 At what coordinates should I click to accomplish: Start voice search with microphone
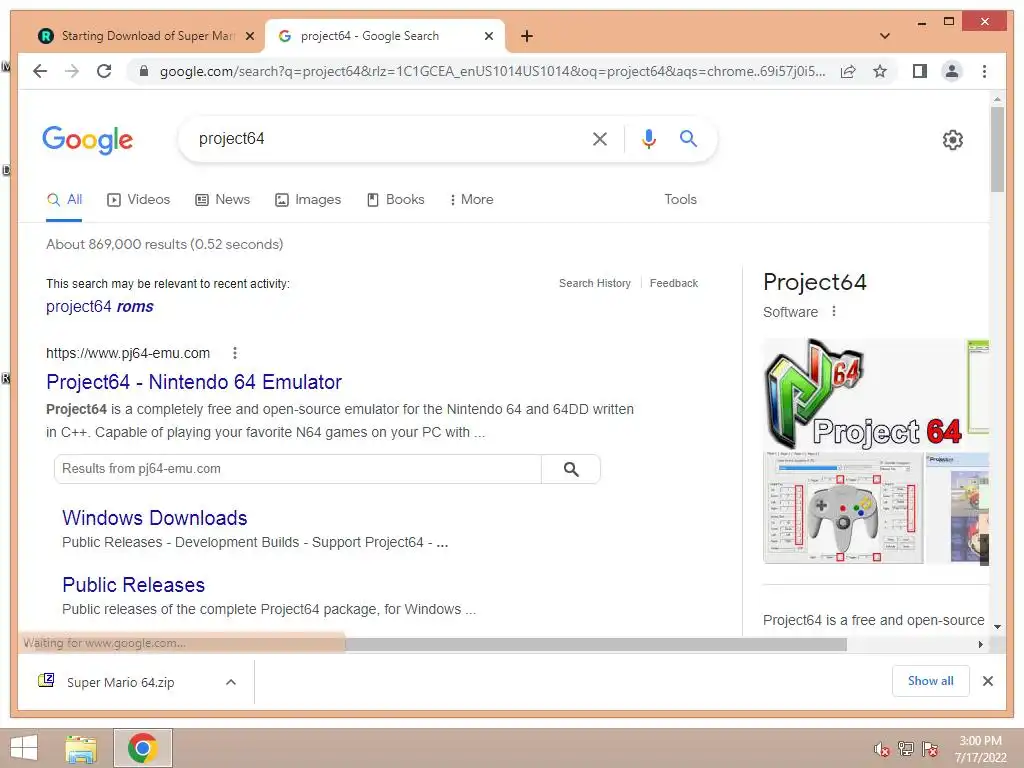coord(648,138)
